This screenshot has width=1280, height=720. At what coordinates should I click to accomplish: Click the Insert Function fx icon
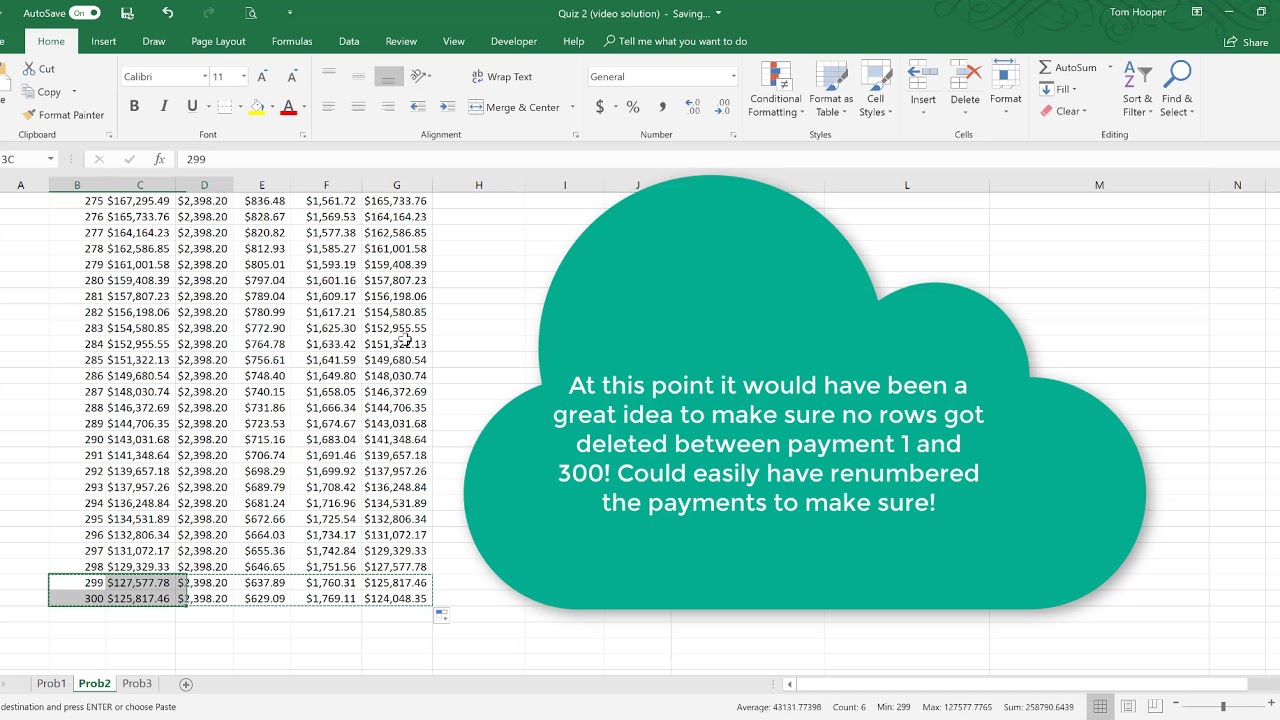tap(159, 159)
